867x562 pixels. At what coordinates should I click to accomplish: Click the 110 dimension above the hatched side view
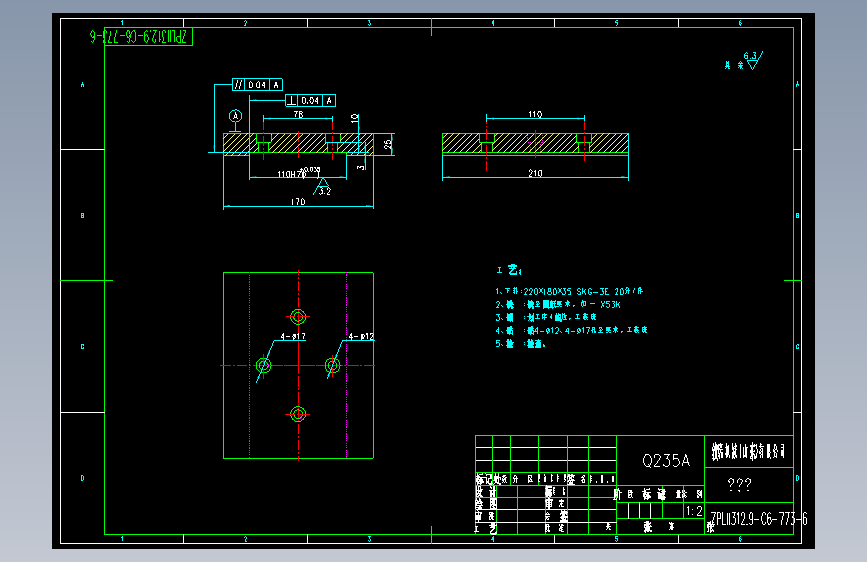[535, 114]
